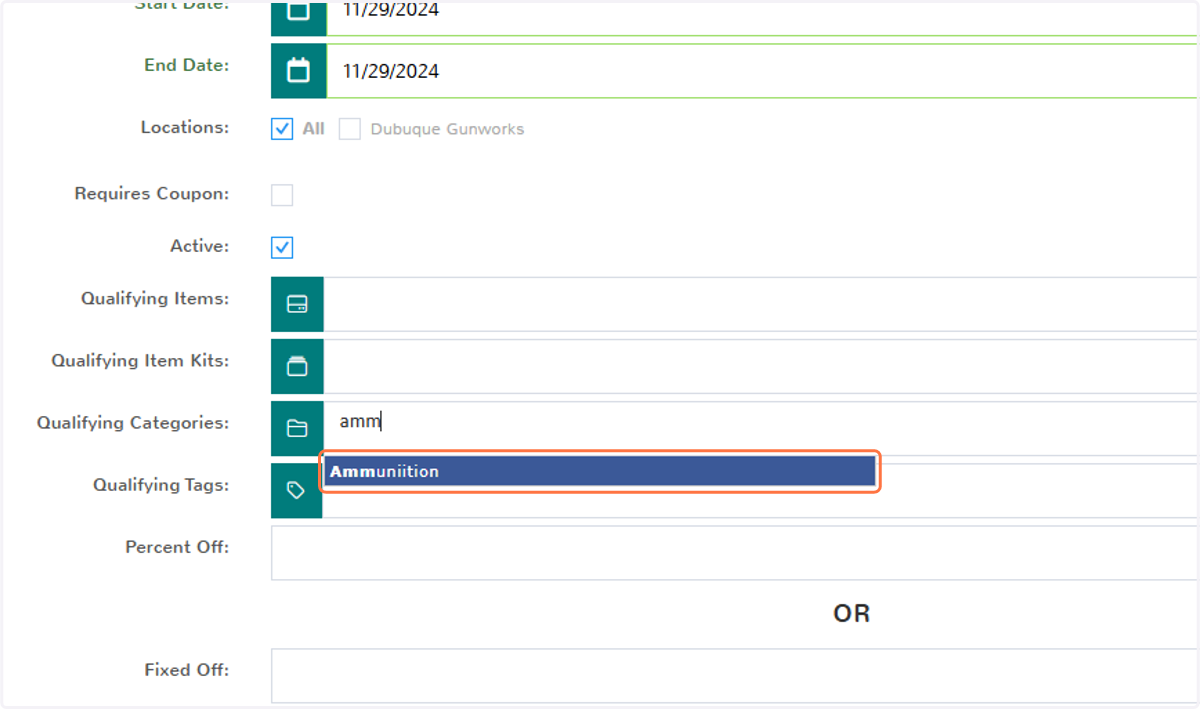Focus the Start Date field
This screenshot has width=1200, height=709.
(x=762, y=17)
